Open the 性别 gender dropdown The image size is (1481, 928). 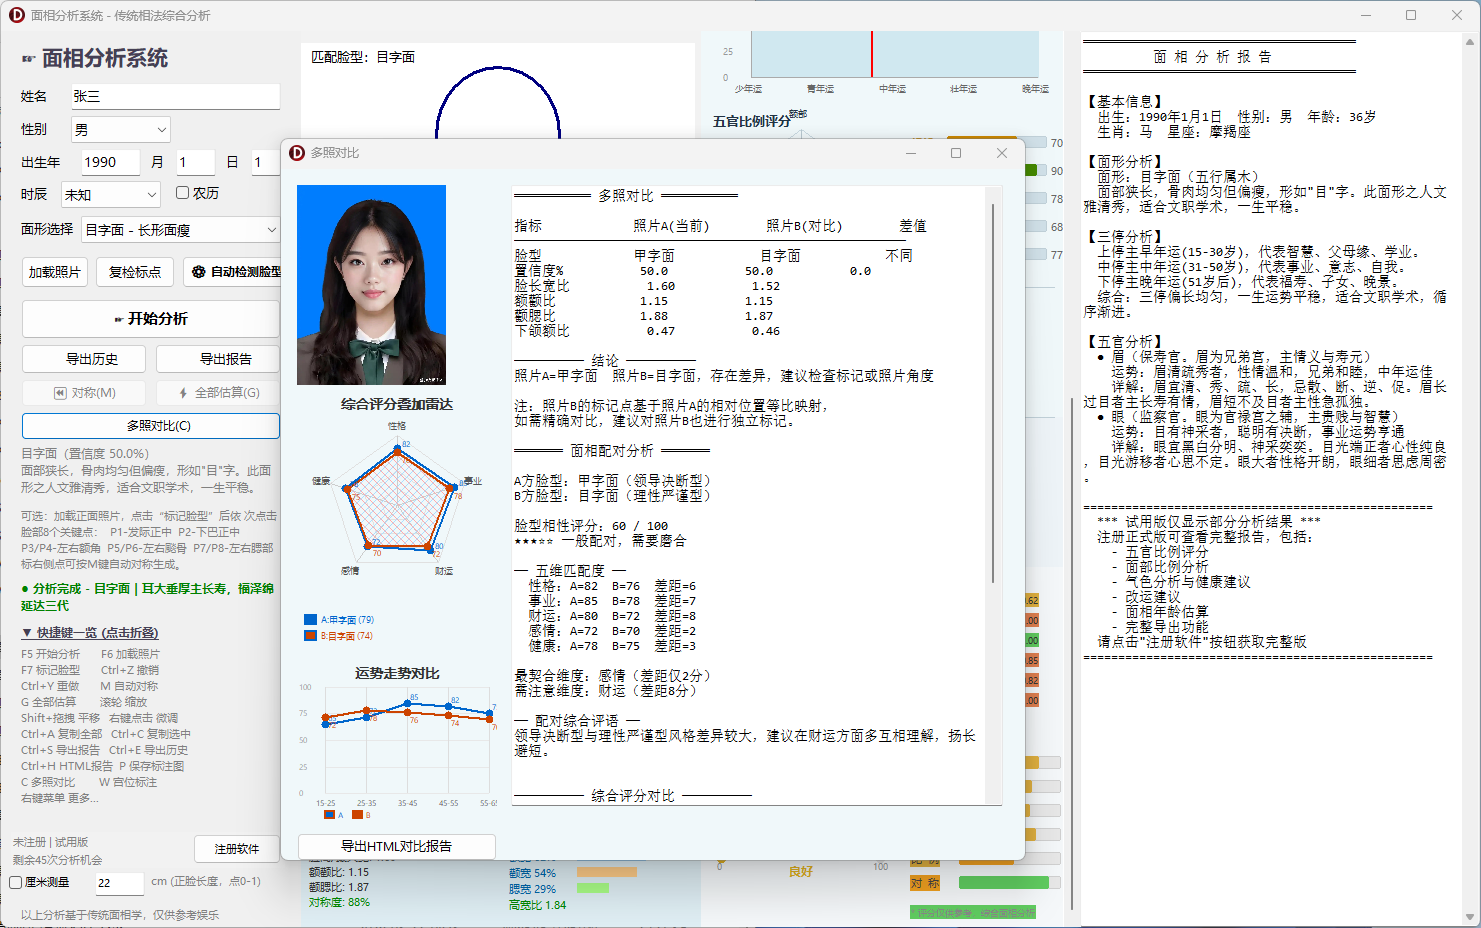click(120, 128)
